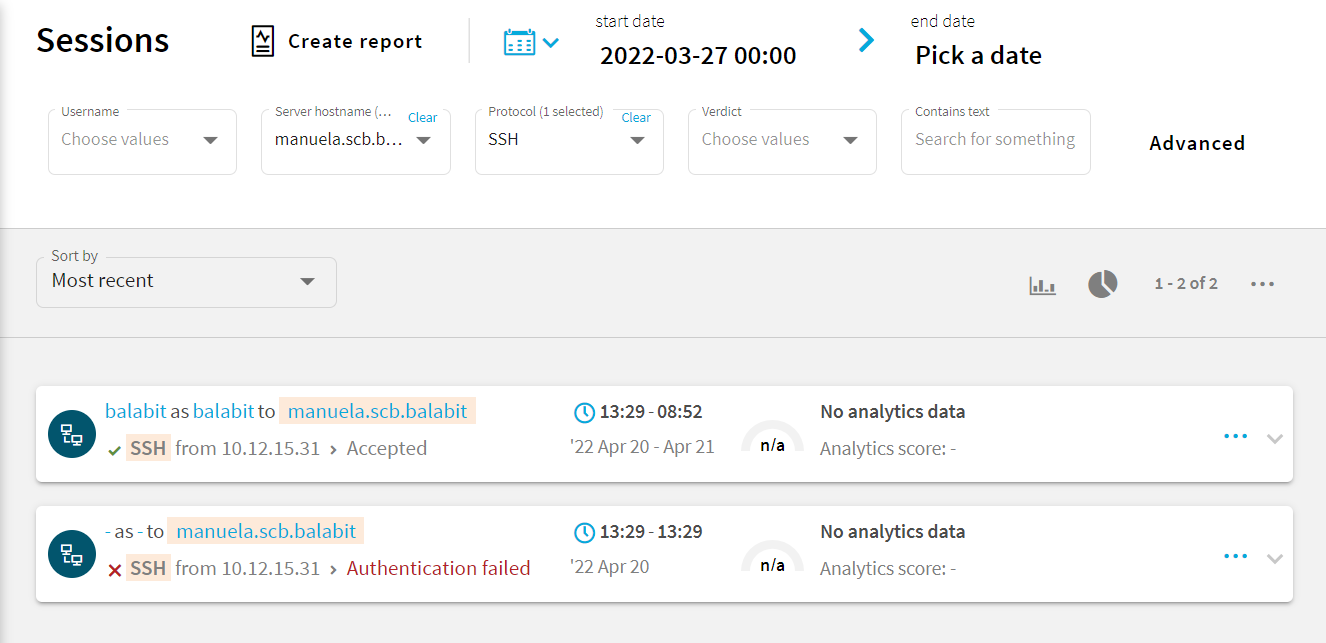The width and height of the screenshot is (1326, 643).
Task: Click the failed session's connection icon
Action: pyautogui.click(x=72, y=554)
